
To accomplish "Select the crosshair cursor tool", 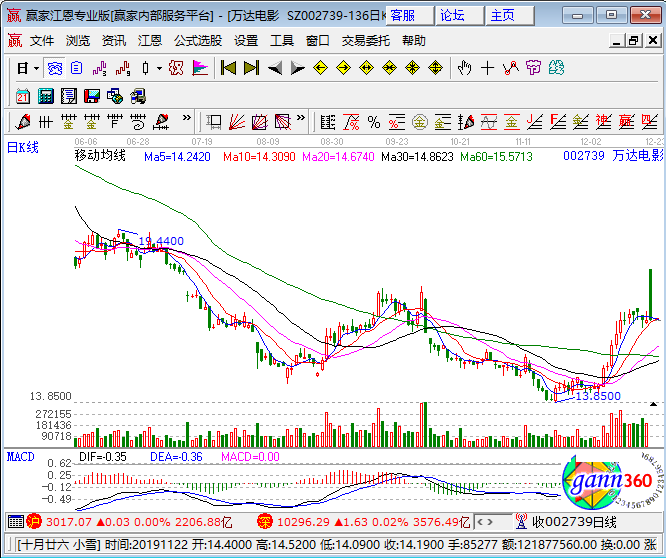I will pos(488,68).
